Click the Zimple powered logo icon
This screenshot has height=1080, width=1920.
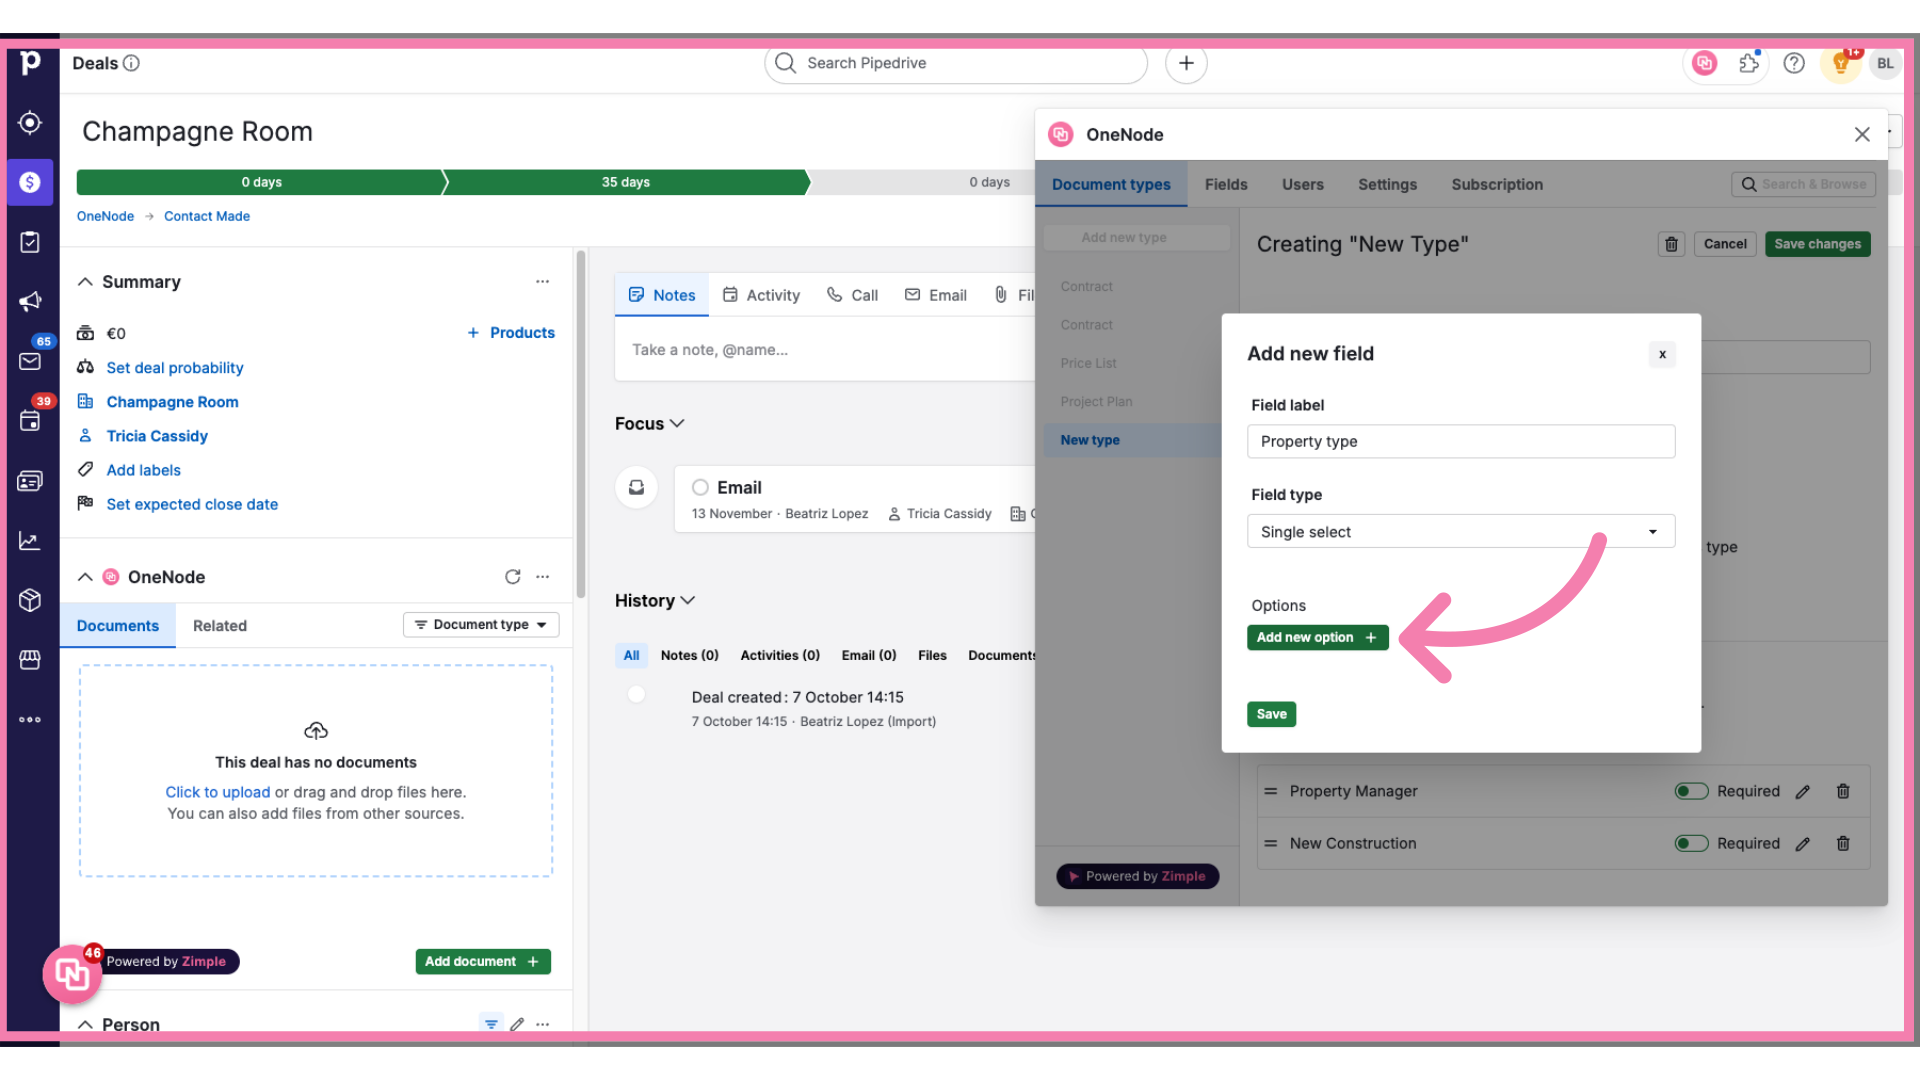click(73, 973)
